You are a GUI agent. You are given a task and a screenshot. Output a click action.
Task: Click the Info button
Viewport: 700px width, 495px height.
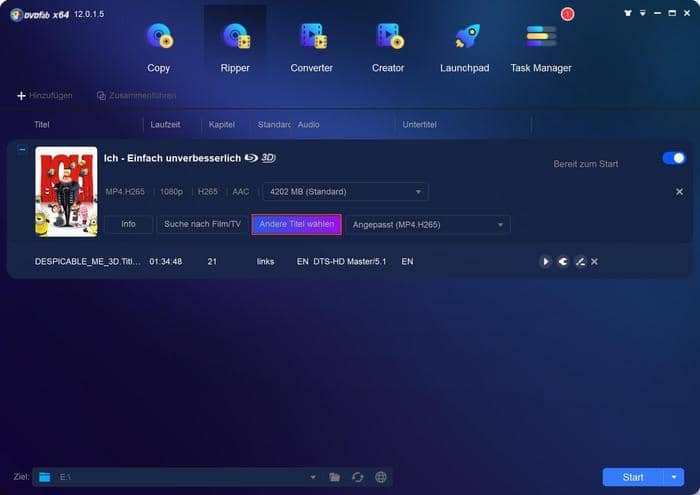(x=129, y=224)
